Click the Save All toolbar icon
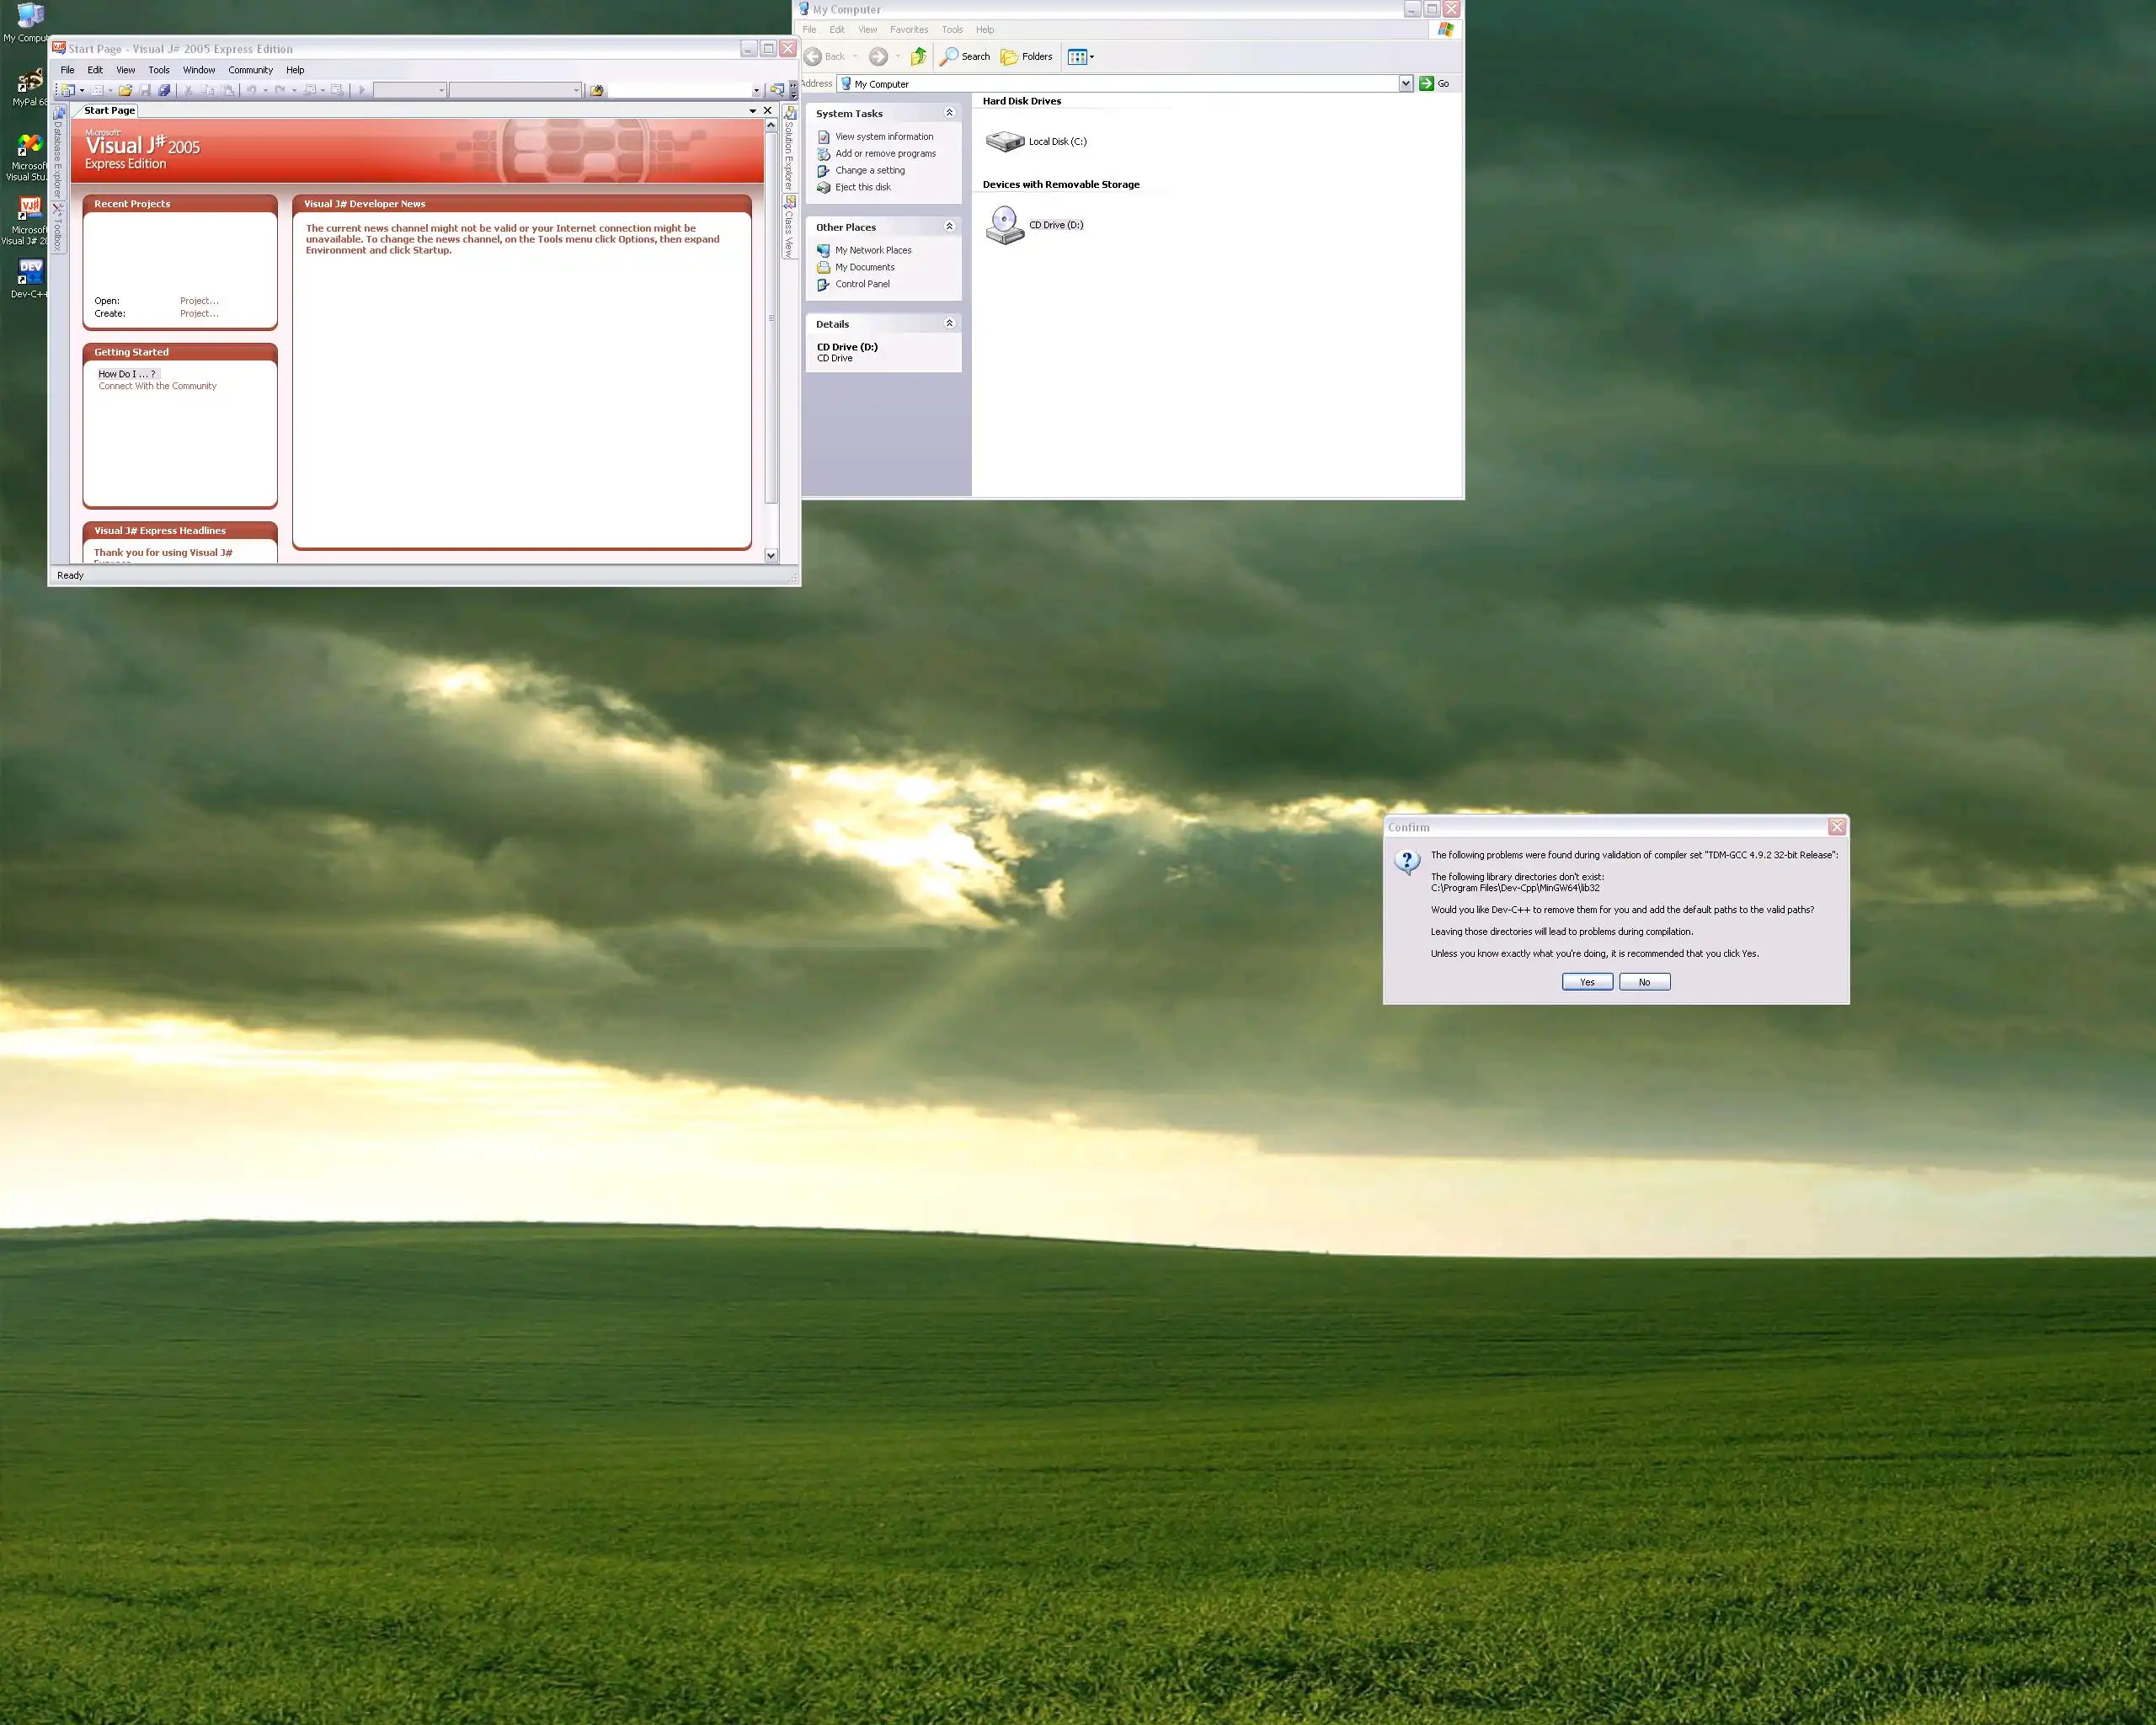 coord(164,90)
